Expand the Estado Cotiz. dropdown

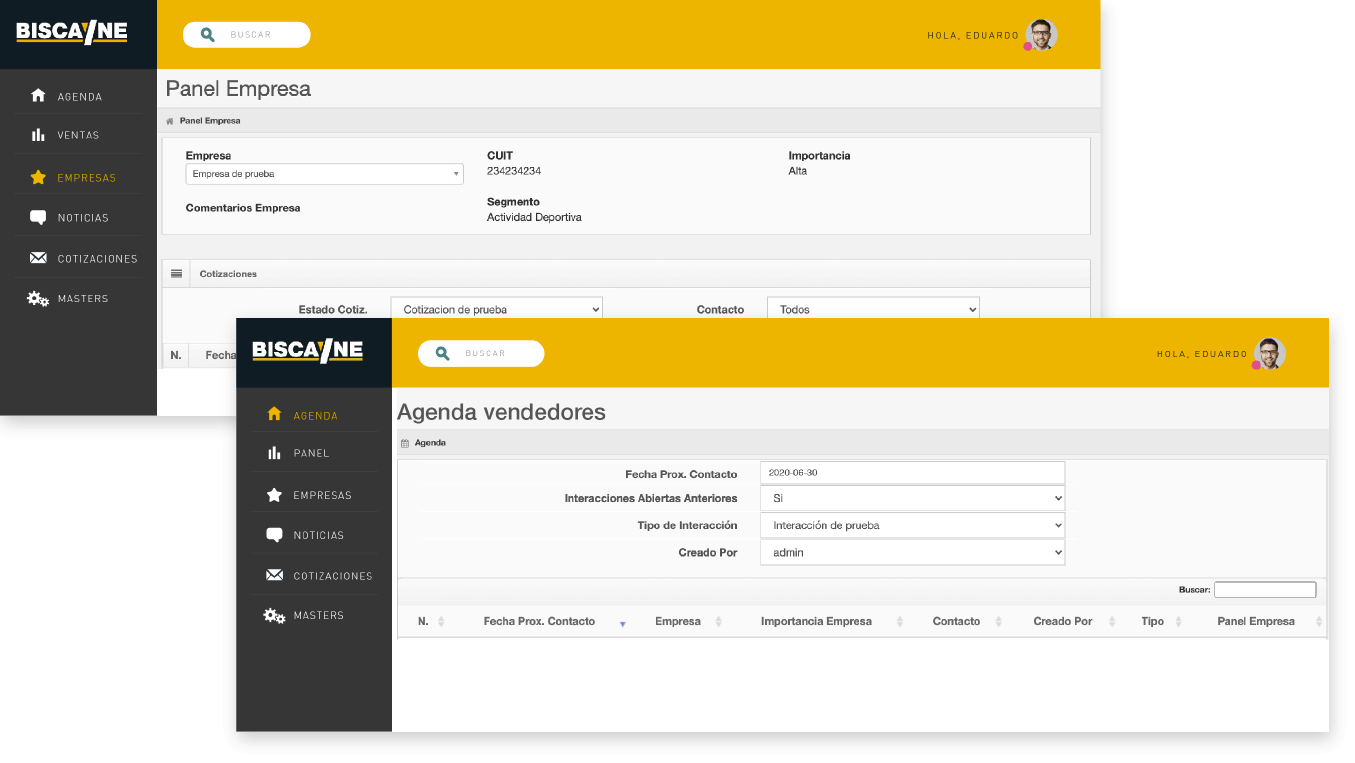(496, 310)
